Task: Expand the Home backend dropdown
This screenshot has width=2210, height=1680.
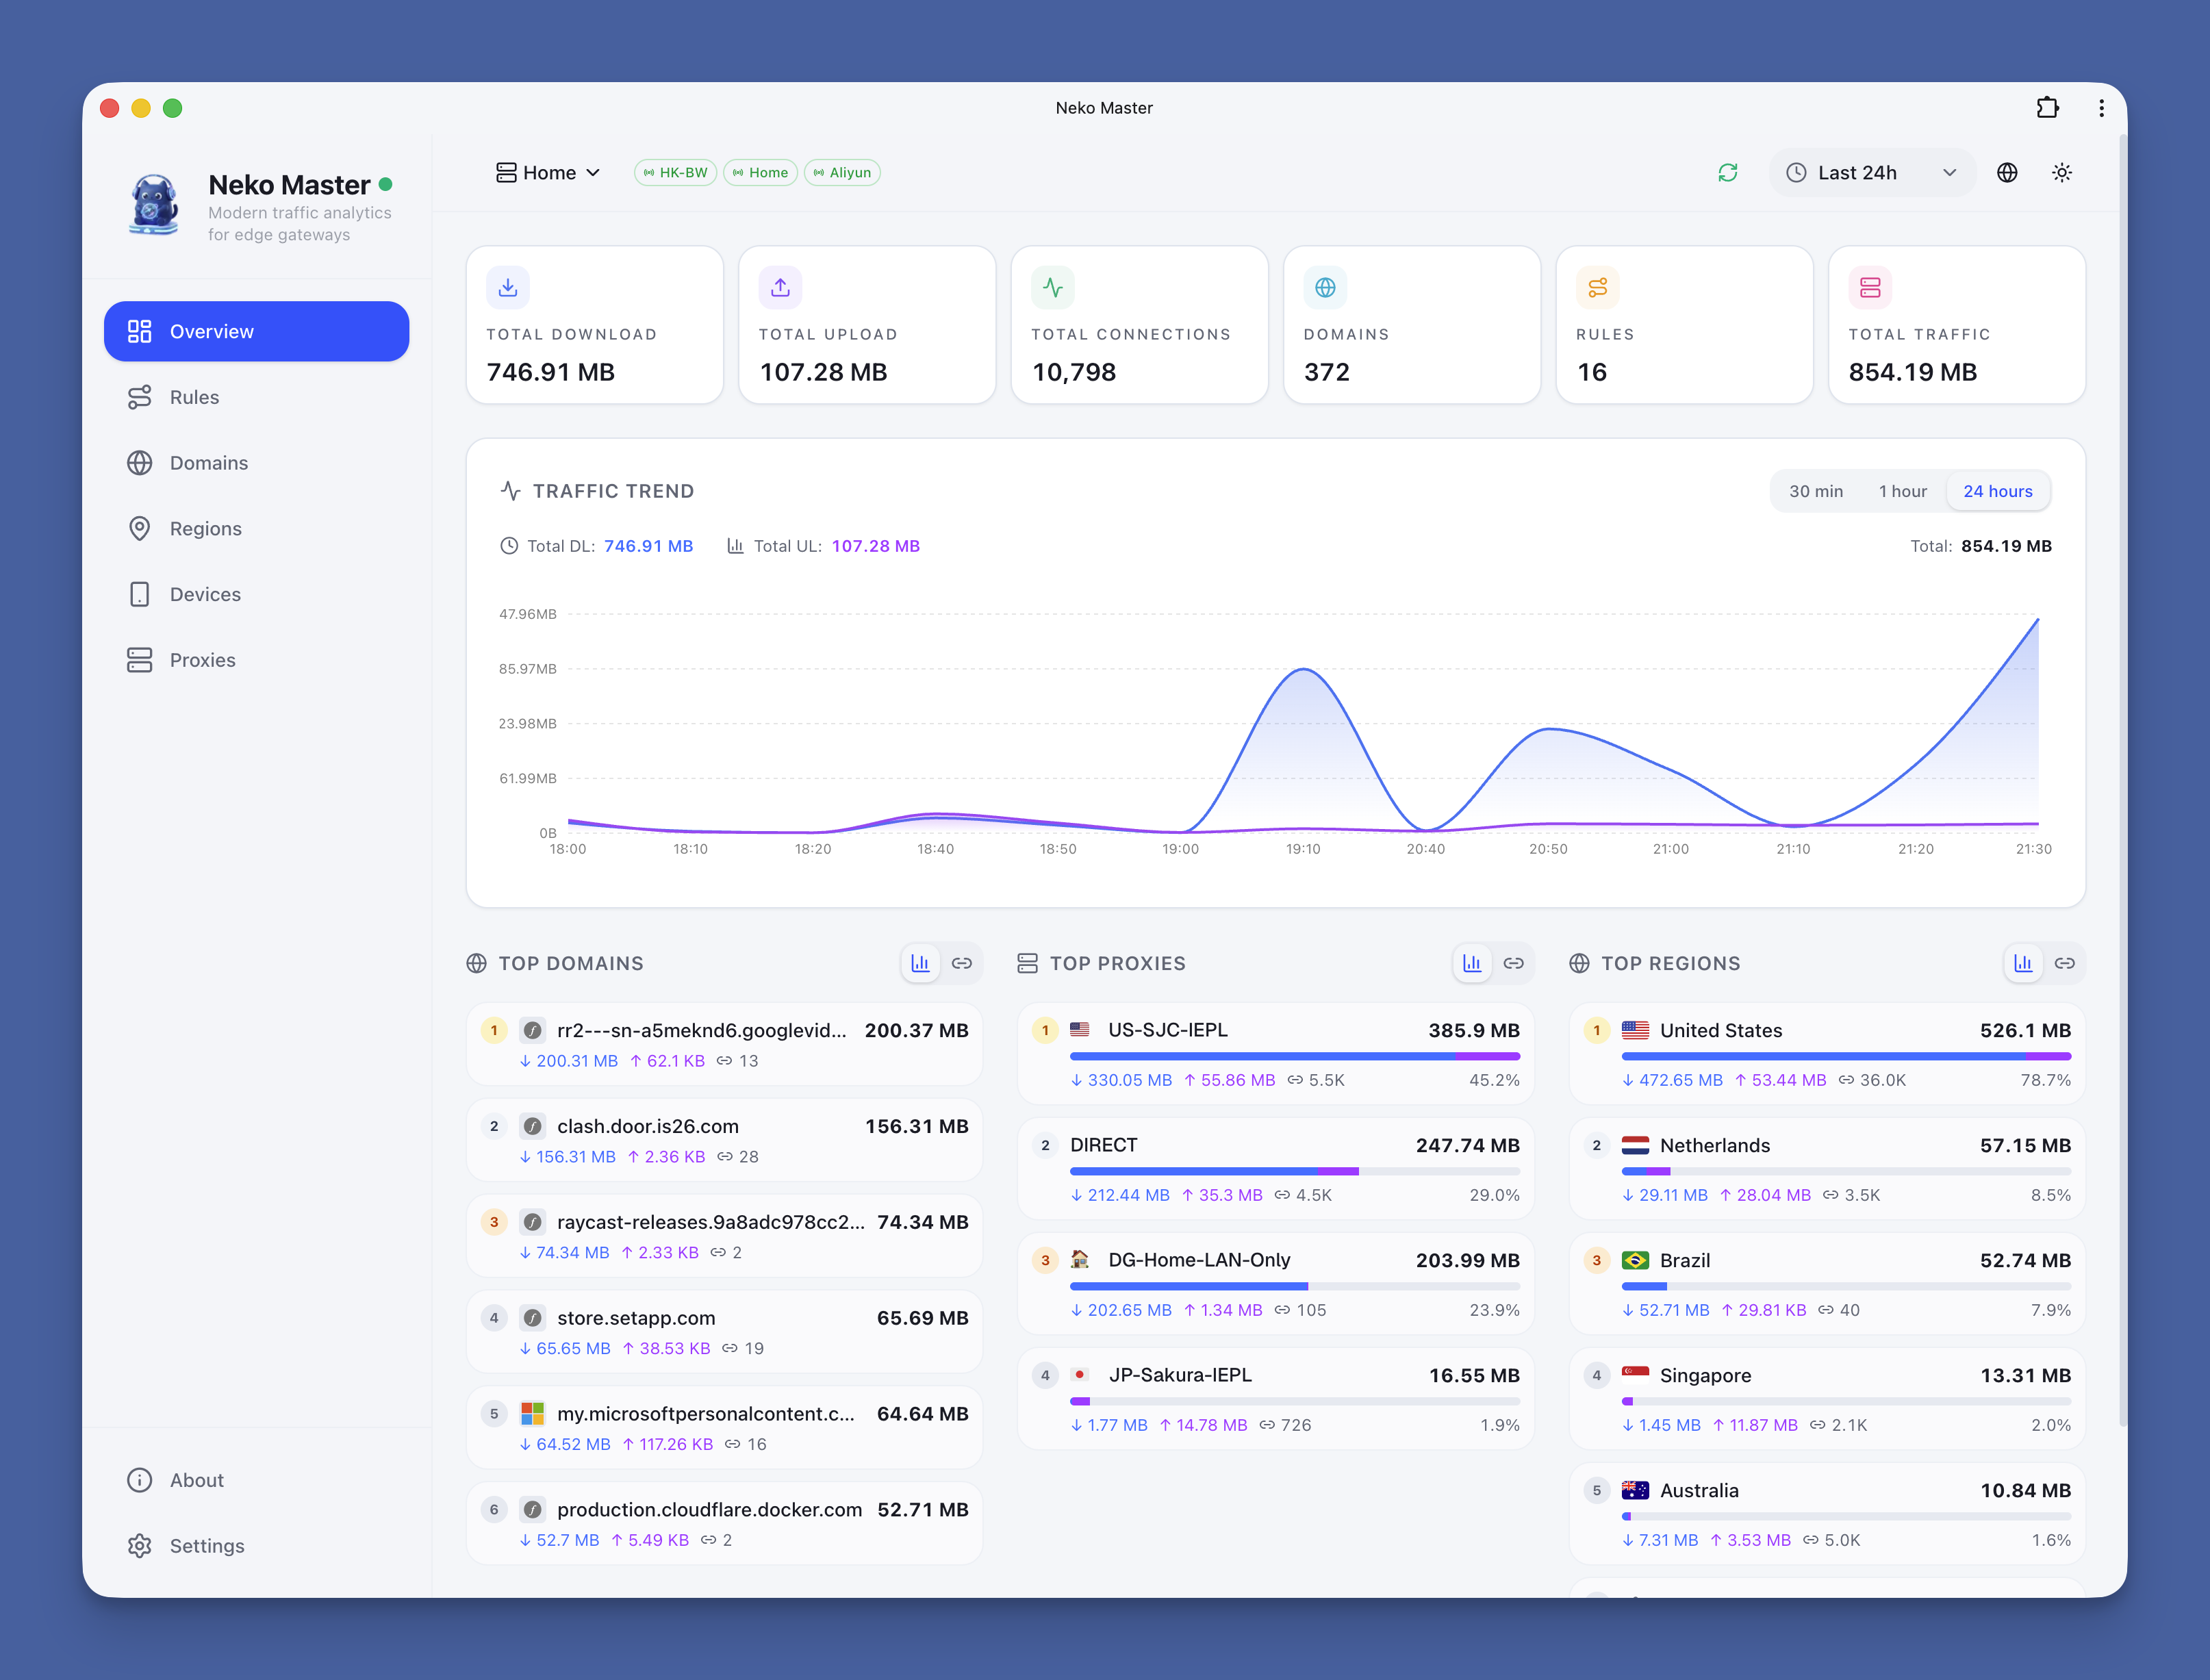Action: coord(548,173)
